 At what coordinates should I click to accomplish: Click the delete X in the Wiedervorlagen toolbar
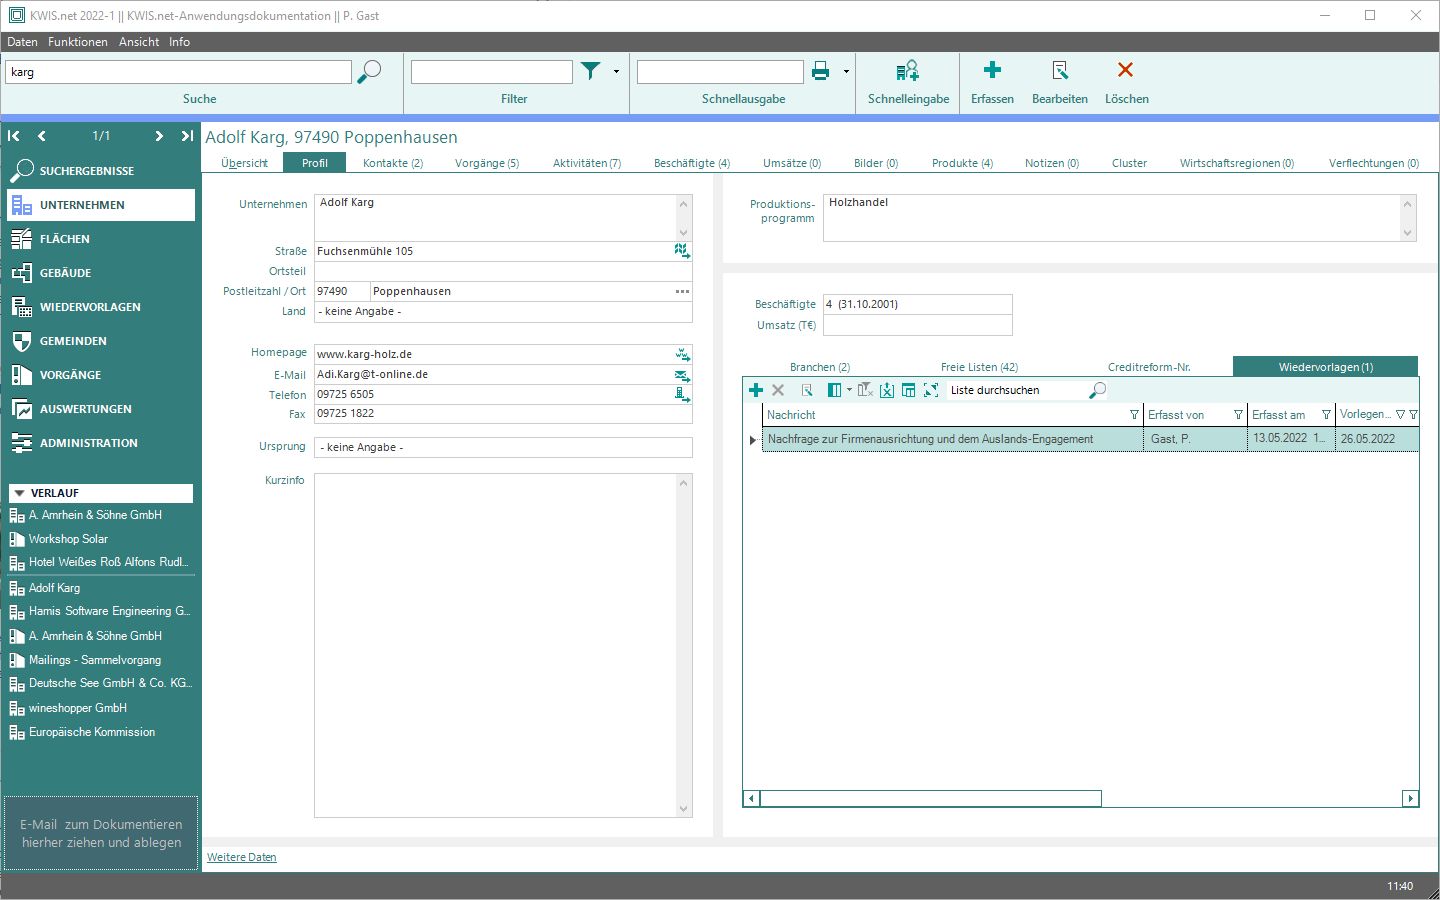point(778,390)
